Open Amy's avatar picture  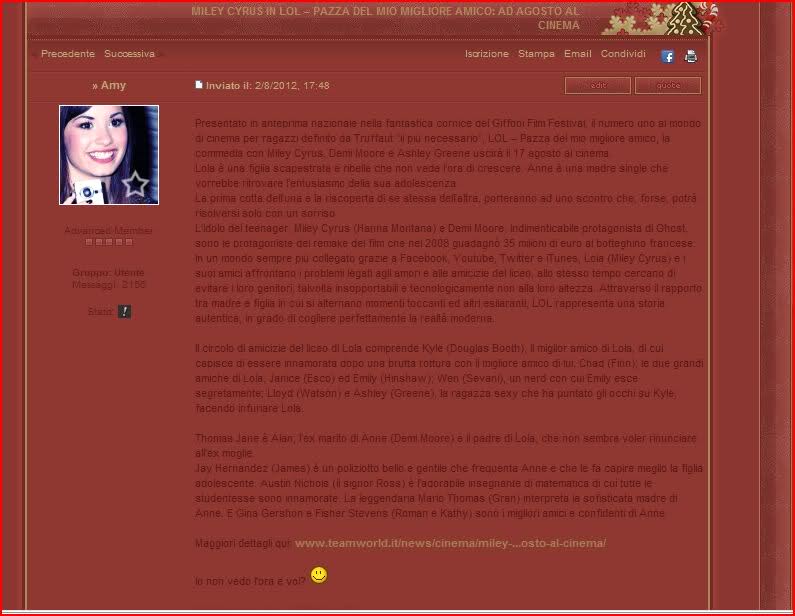109,155
